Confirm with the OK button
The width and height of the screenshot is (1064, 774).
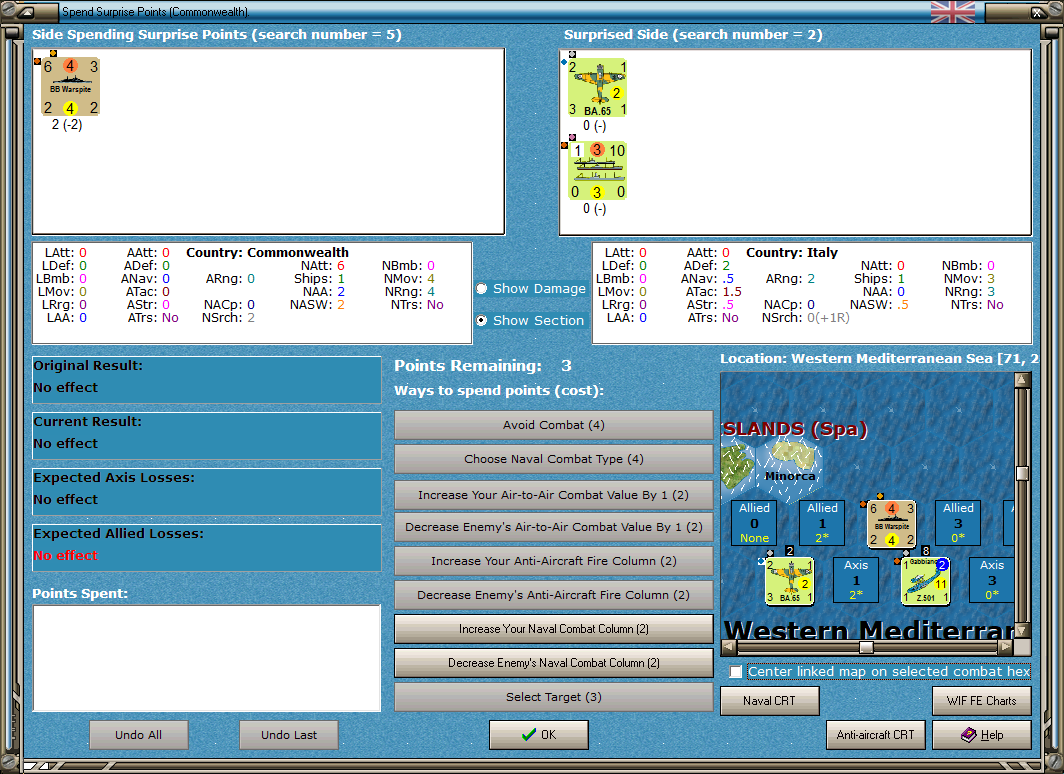click(x=539, y=735)
